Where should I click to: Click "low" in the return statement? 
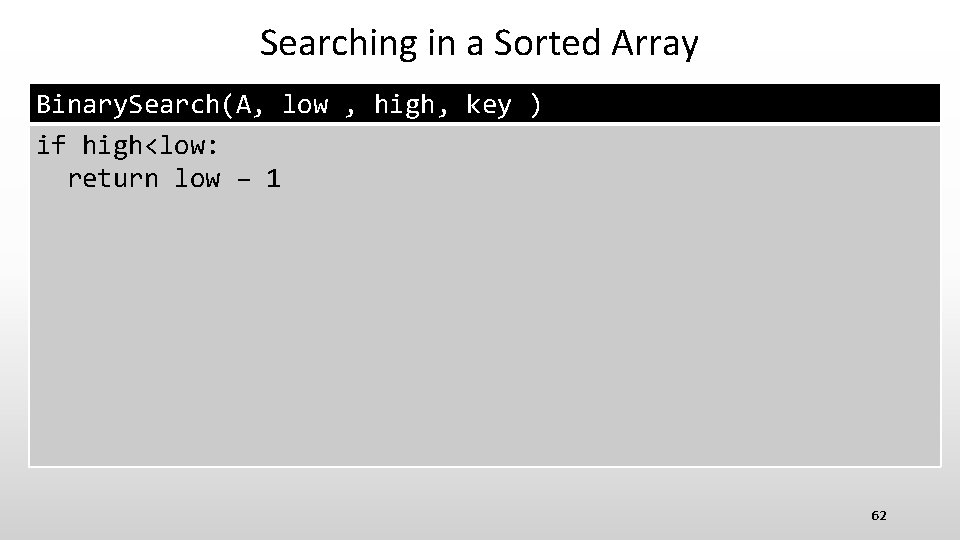coord(197,179)
